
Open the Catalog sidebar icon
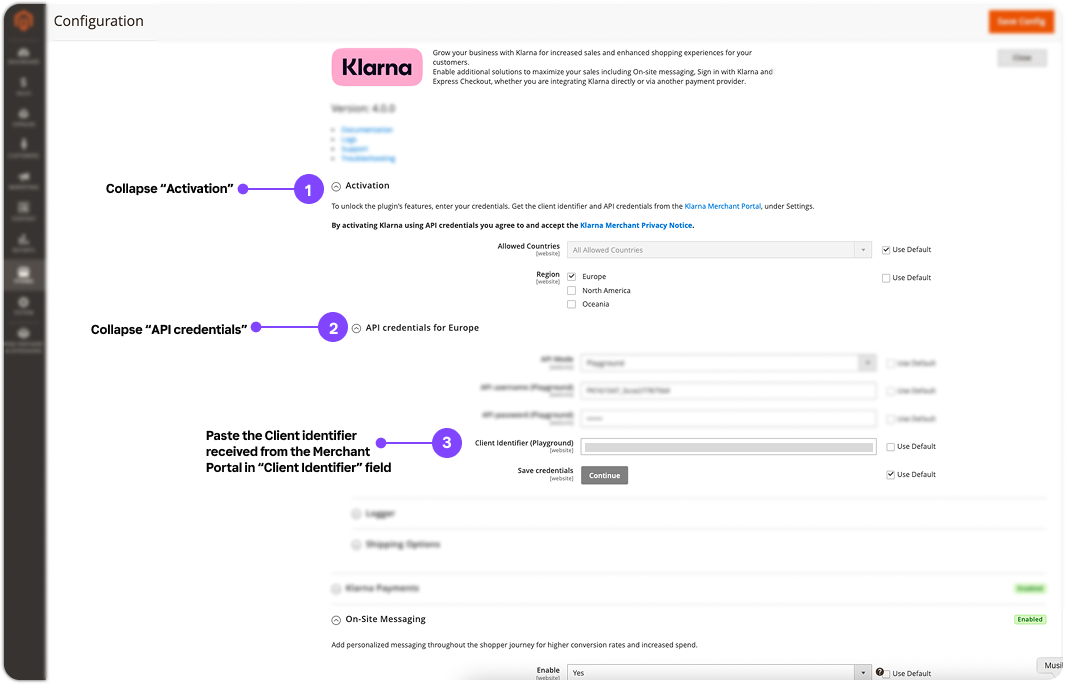click(x=23, y=116)
